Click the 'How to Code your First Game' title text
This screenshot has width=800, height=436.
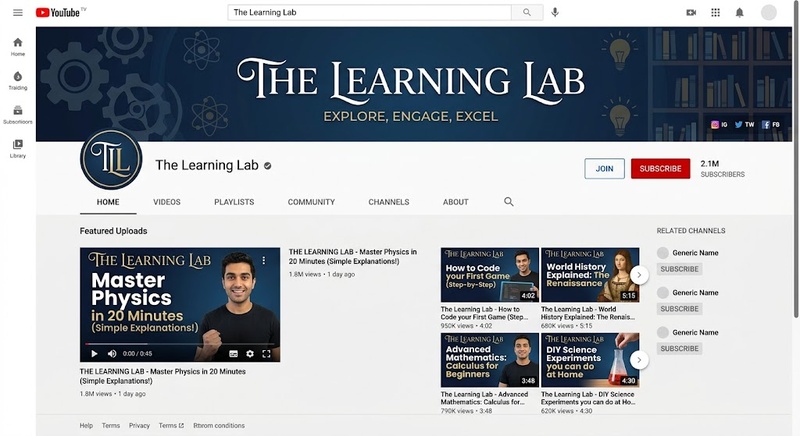pyautogui.click(x=484, y=313)
